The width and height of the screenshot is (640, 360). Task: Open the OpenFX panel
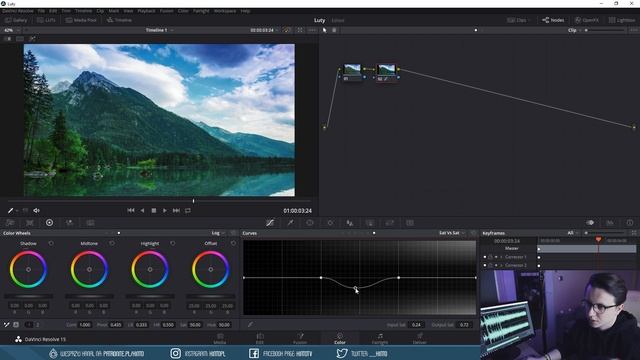[x=587, y=20]
